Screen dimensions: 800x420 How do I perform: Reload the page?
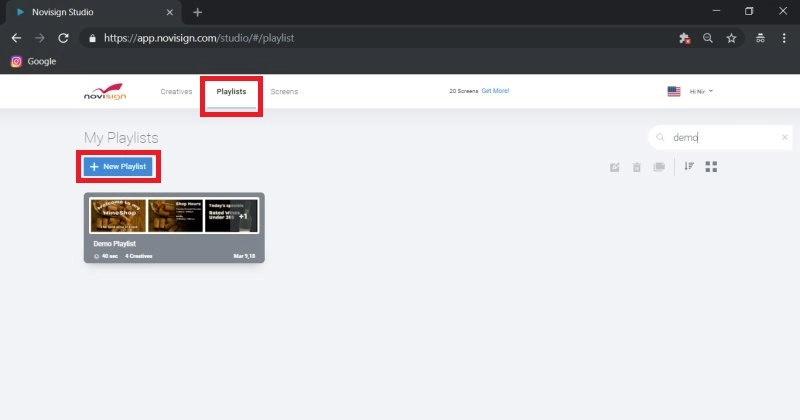tap(63, 38)
